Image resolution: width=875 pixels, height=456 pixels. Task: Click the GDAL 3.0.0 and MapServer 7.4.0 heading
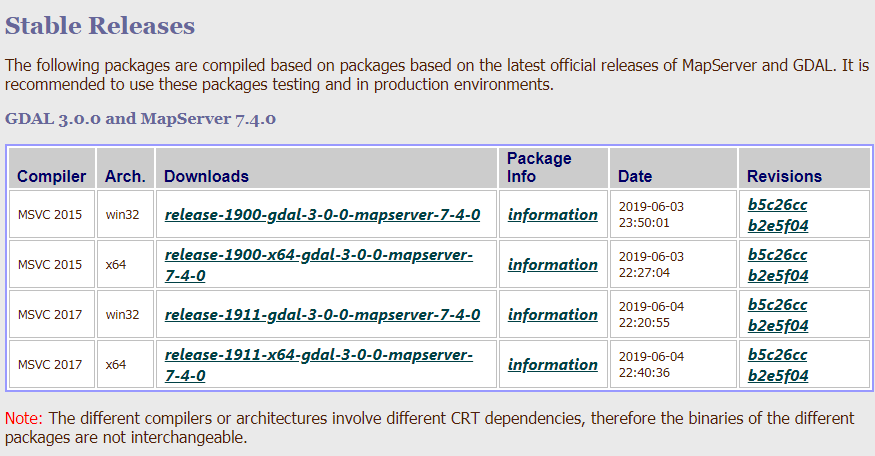coord(140,119)
